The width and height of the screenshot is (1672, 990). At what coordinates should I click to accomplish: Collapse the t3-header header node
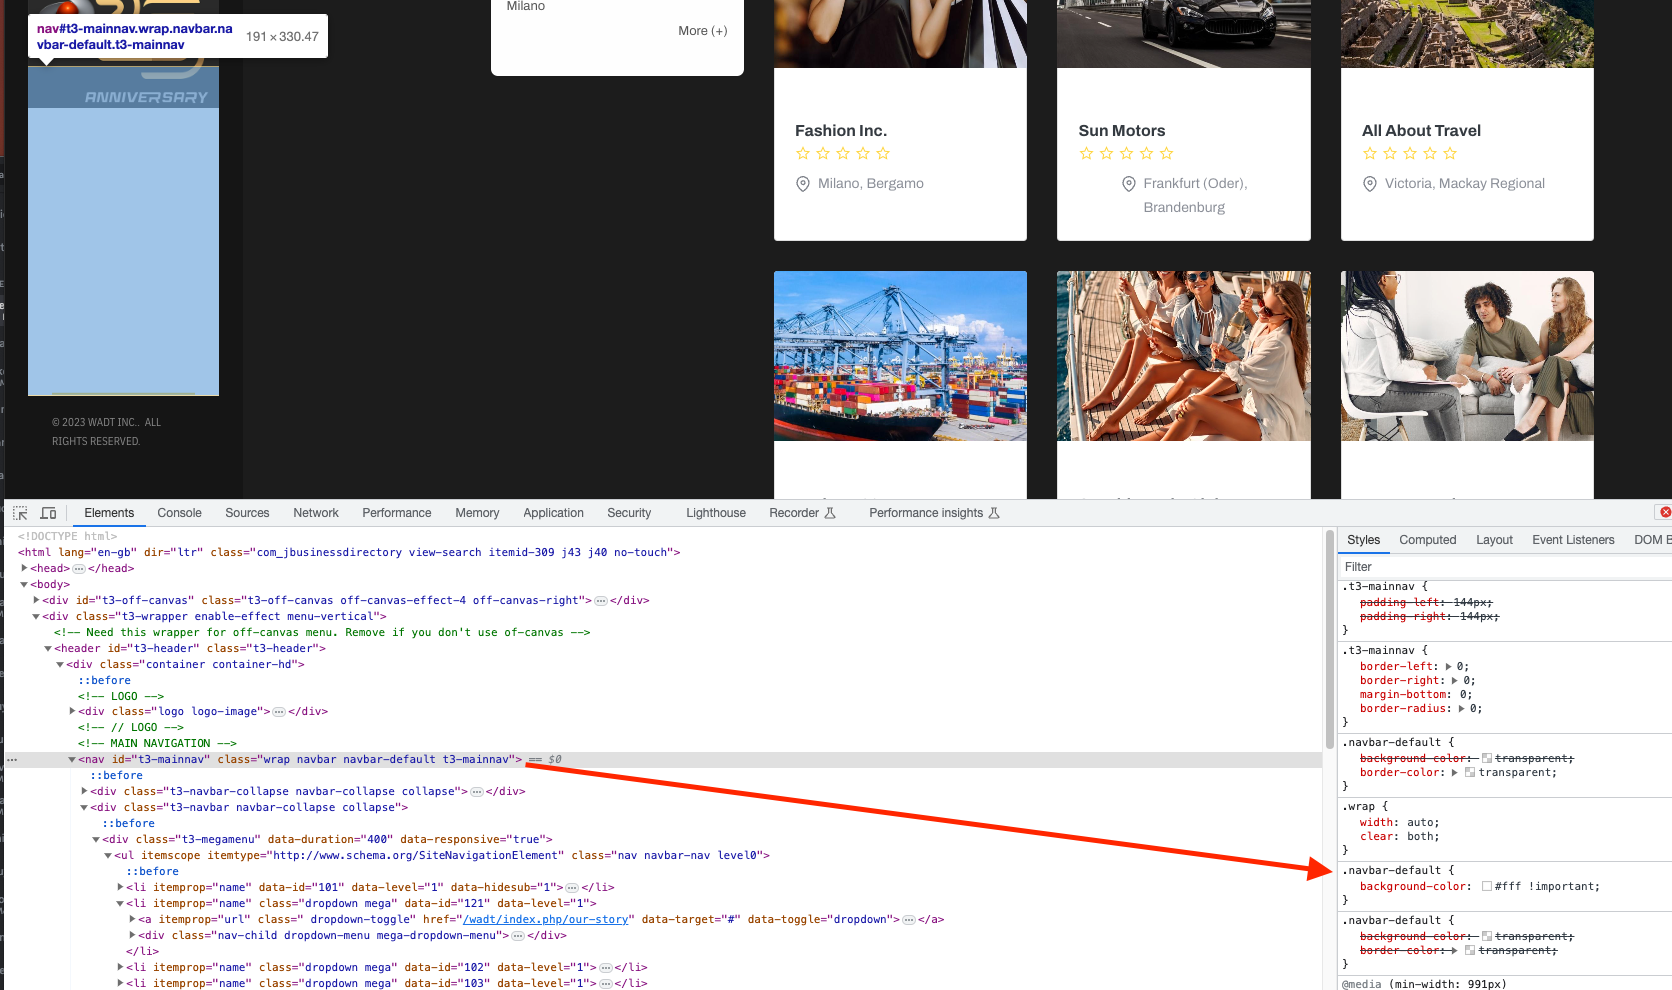[48, 648]
